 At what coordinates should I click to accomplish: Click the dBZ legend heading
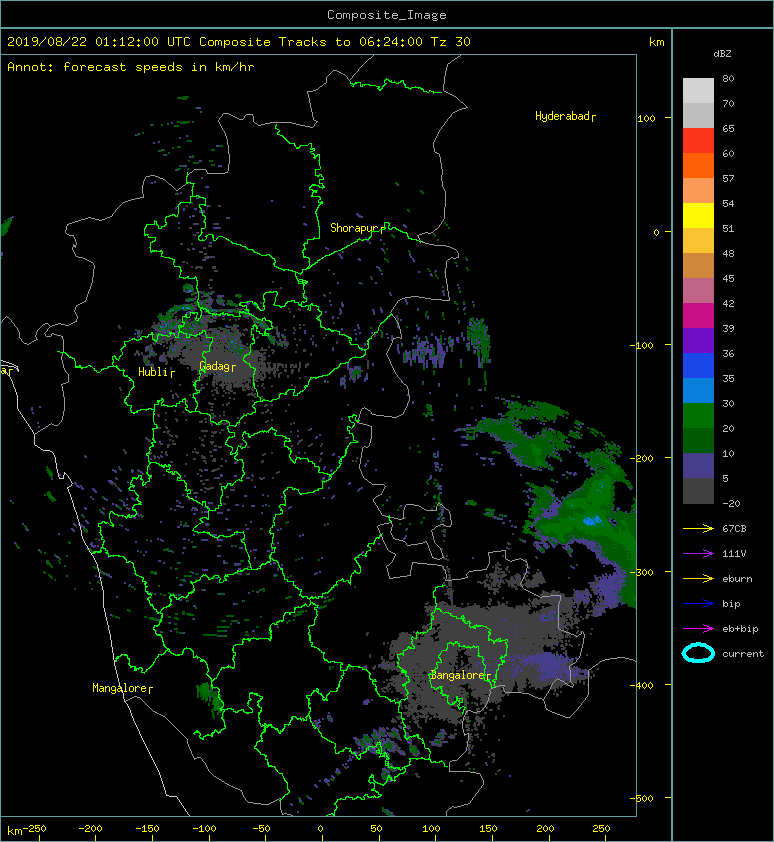click(722, 54)
